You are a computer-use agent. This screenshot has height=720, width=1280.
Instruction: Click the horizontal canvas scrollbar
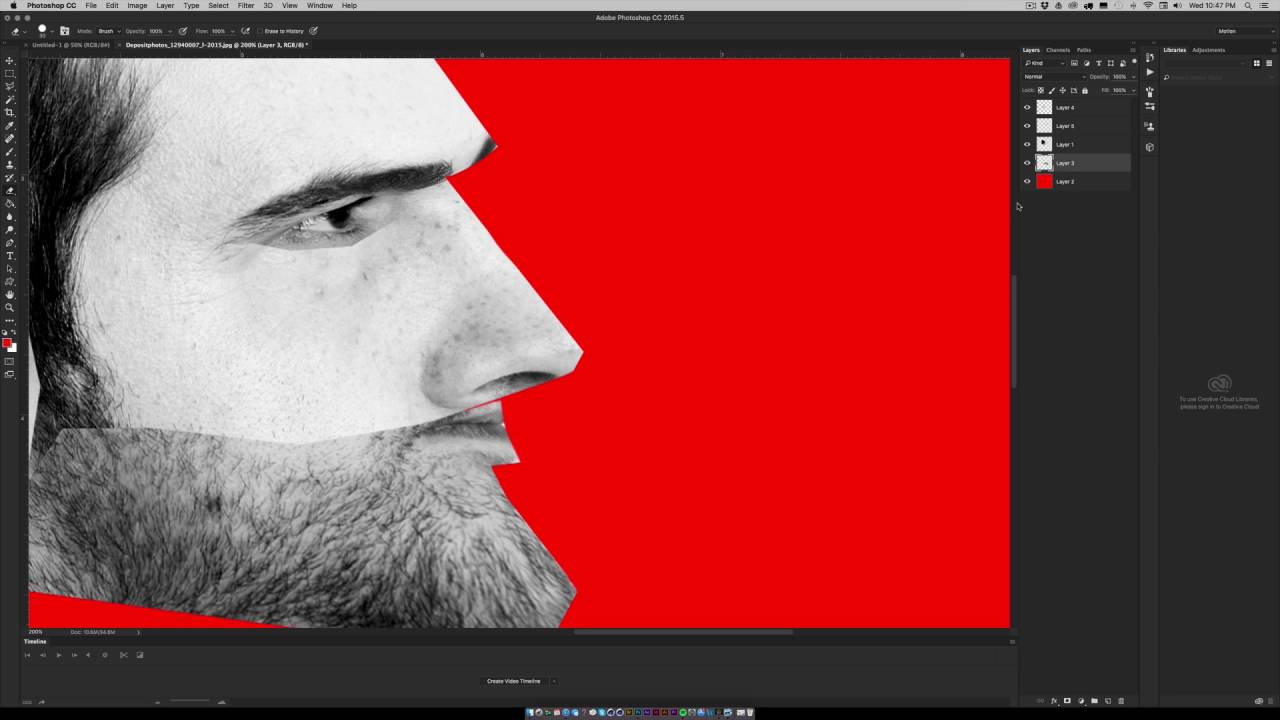[683, 632]
